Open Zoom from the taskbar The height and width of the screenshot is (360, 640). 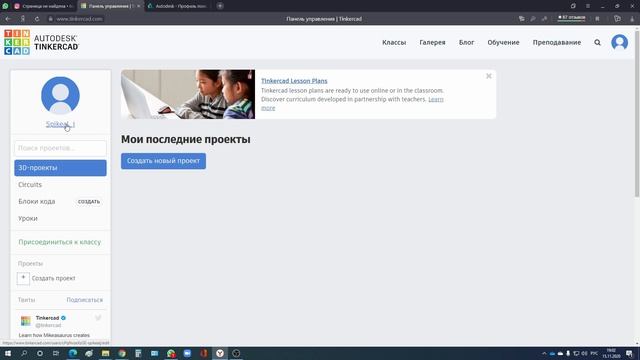[187, 353]
